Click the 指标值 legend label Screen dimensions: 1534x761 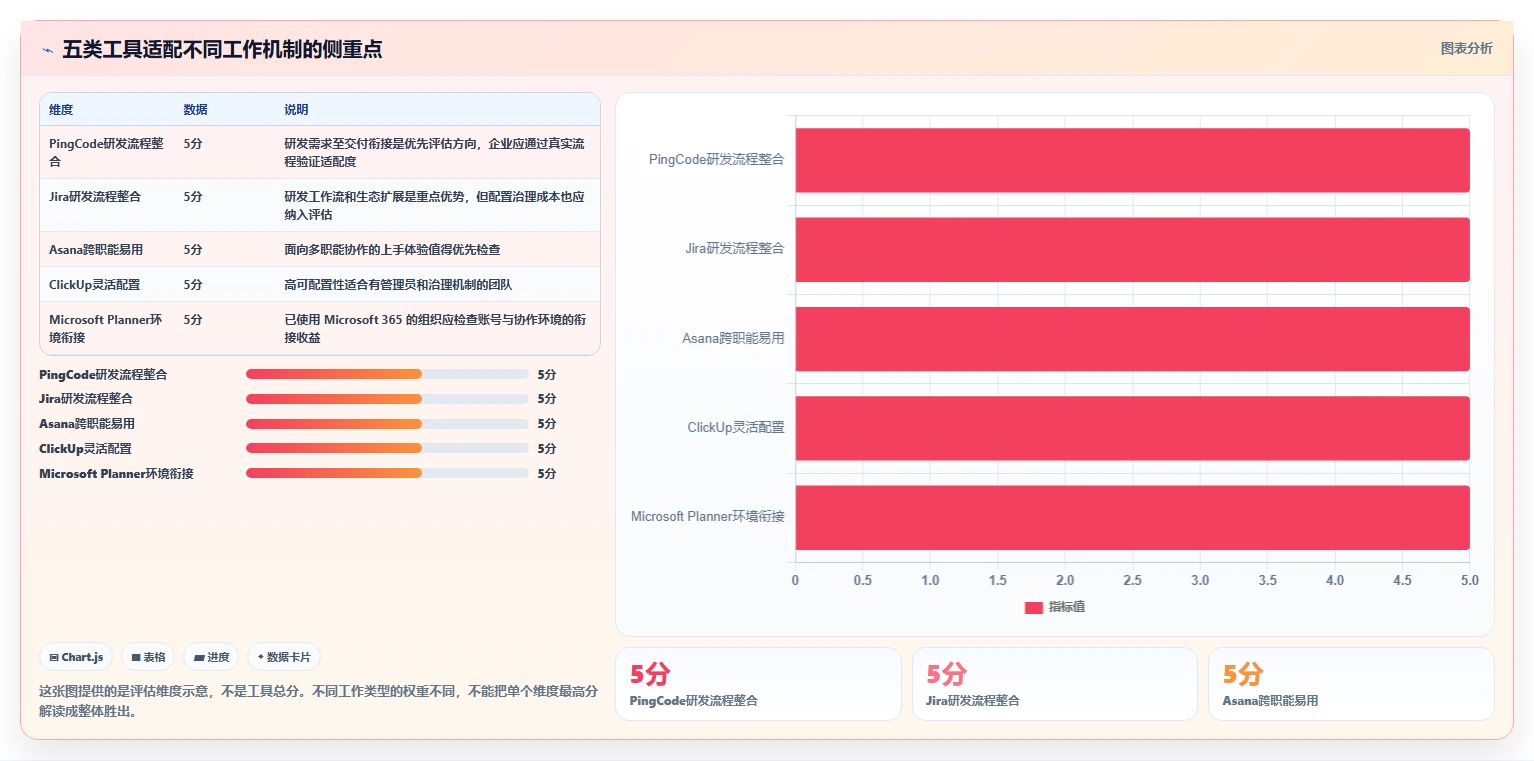point(1066,608)
